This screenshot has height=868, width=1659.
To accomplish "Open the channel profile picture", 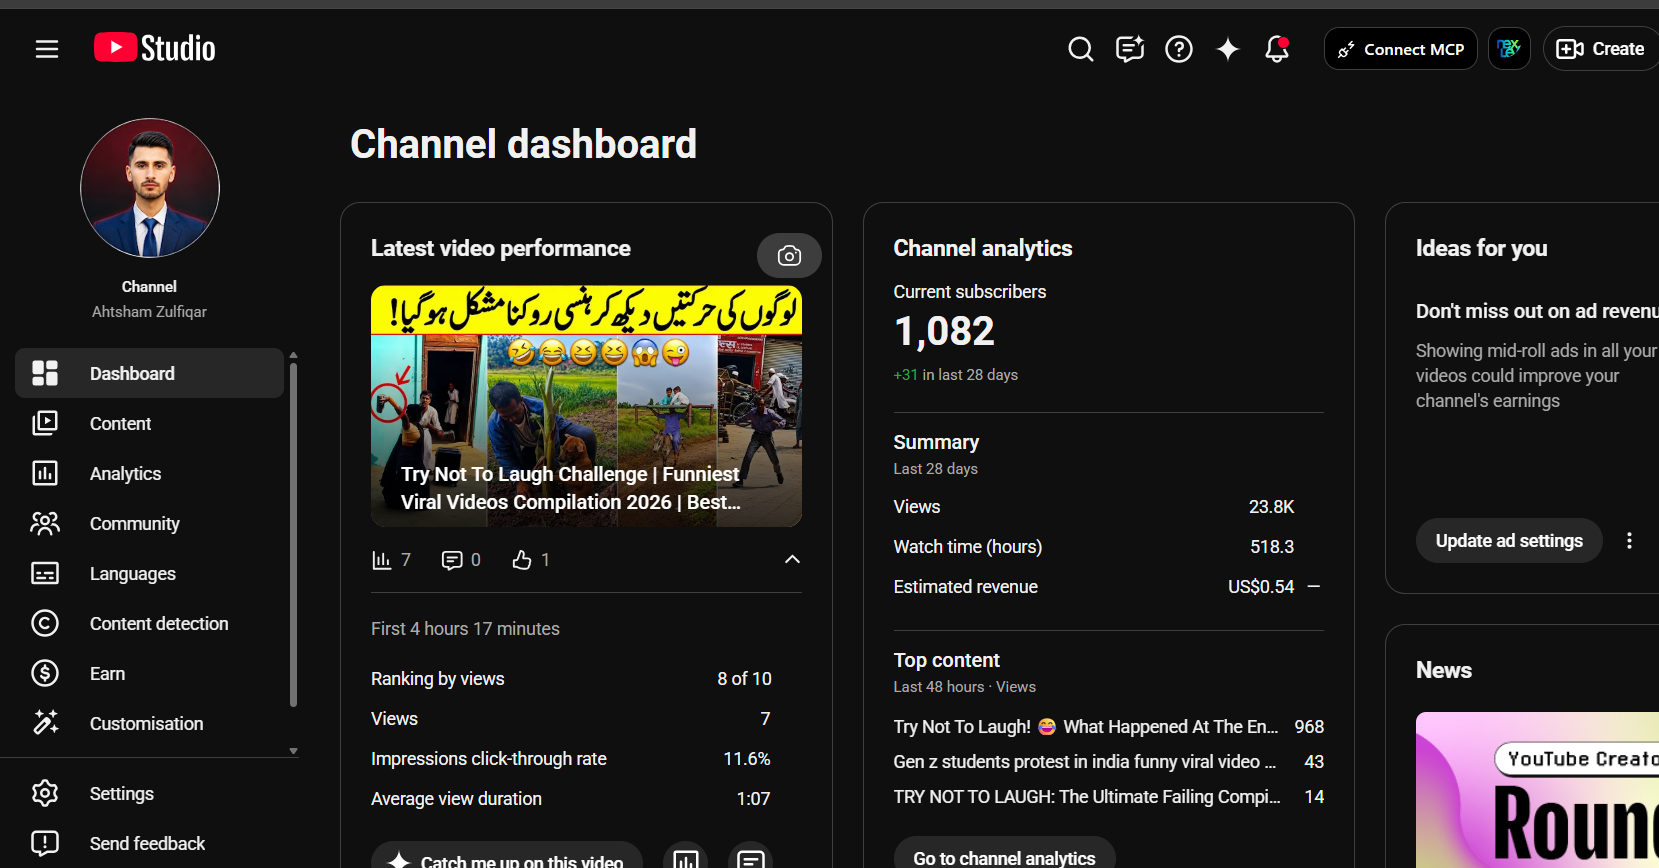I will pyautogui.click(x=150, y=188).
